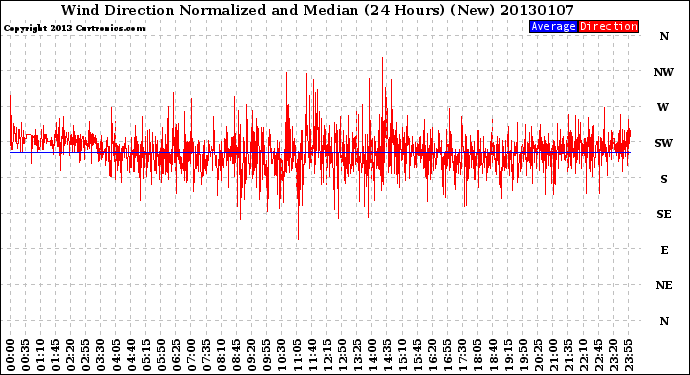Click the 16:20 time label
The width and height of the screenshot is (690, 375).
pos(433,355)
